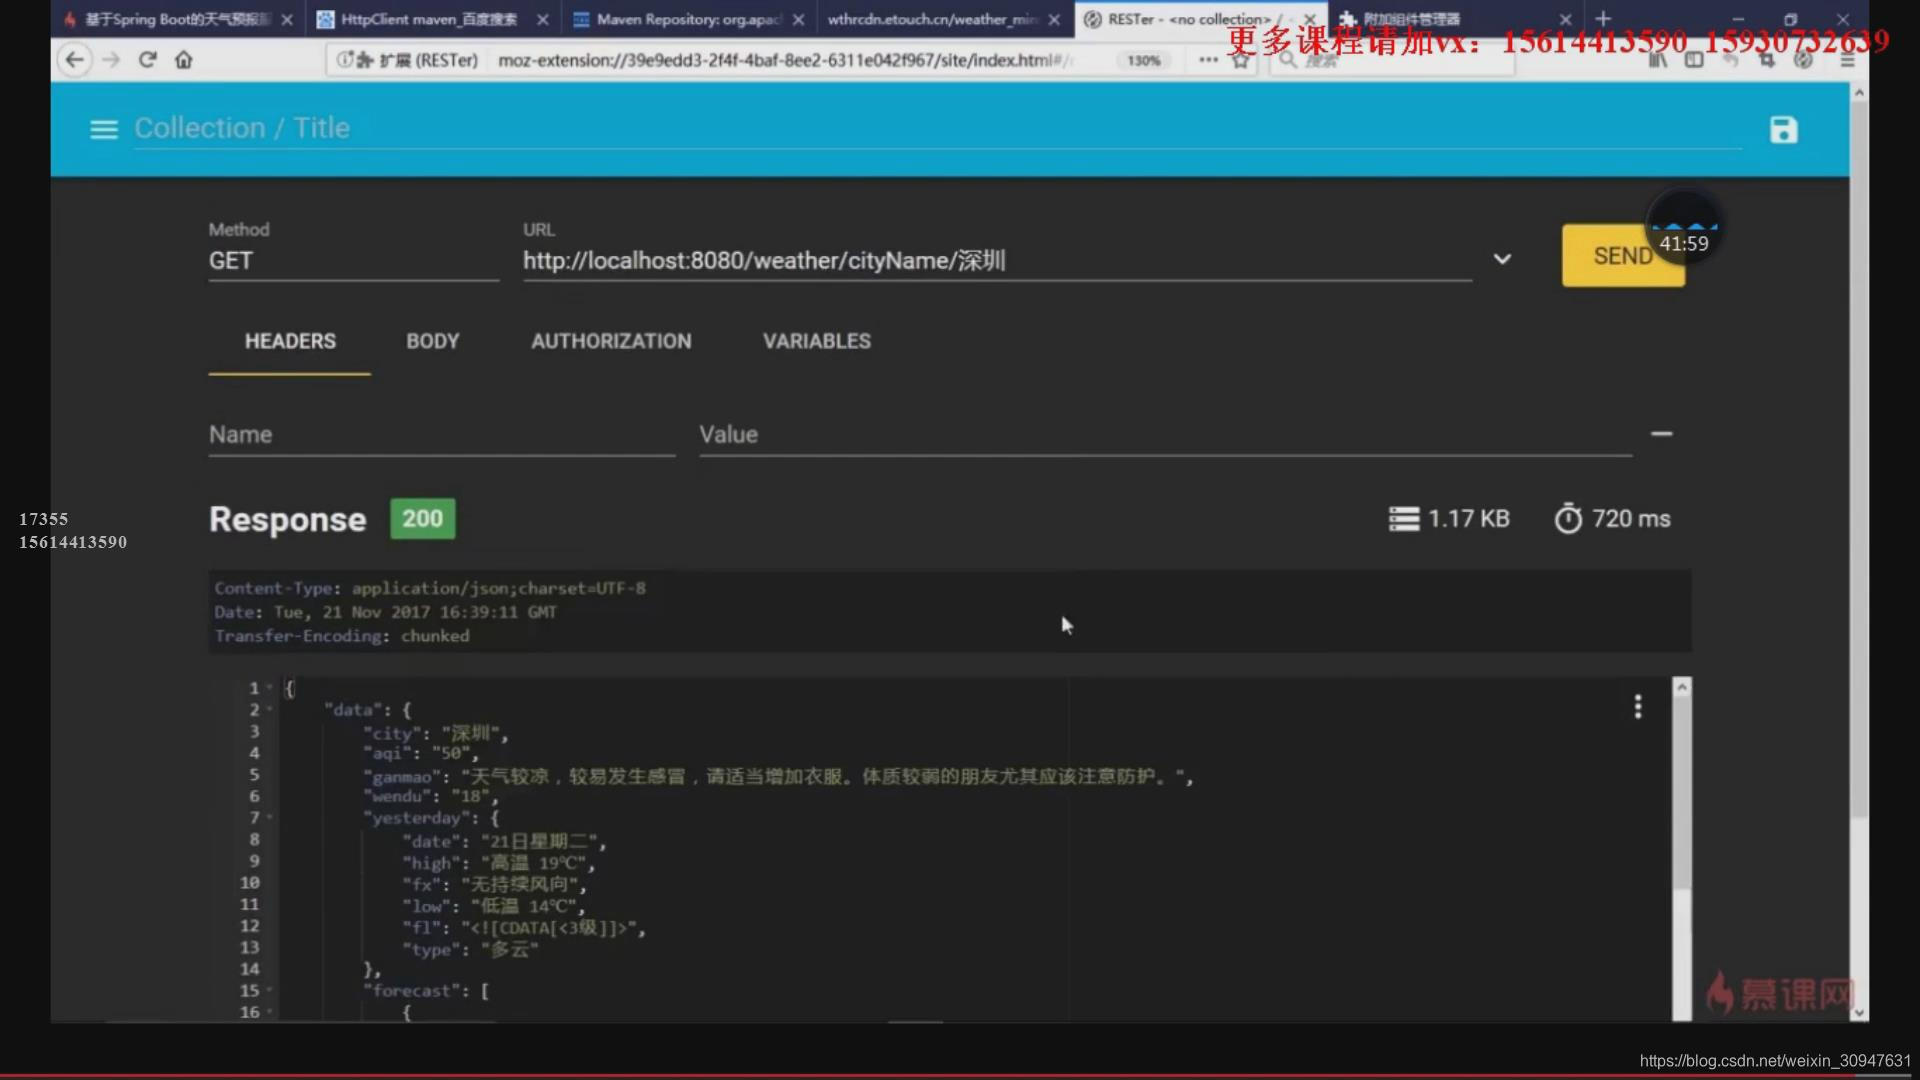Toggle the browser sidebar icon
The width and height of the screenshot is (1920, 1080).
pos(1694,60)
